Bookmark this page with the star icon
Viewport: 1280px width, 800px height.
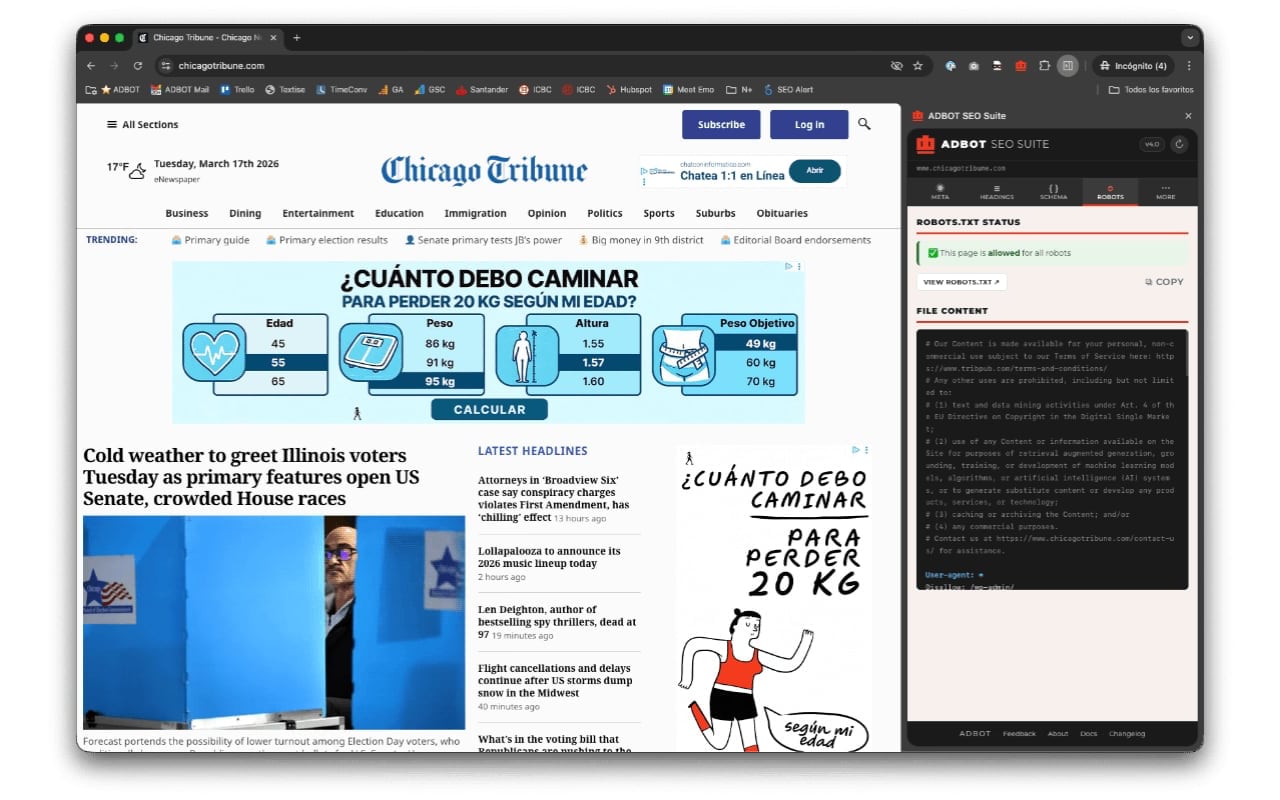(x=918, y=66)
